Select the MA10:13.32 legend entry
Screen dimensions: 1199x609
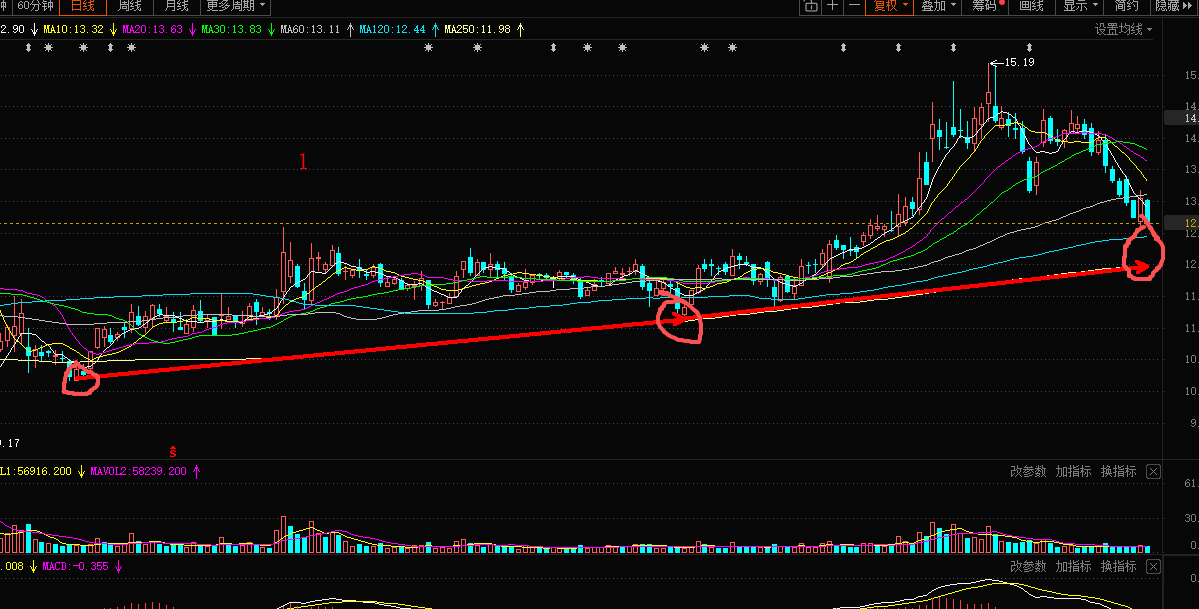tap(73, 29)
